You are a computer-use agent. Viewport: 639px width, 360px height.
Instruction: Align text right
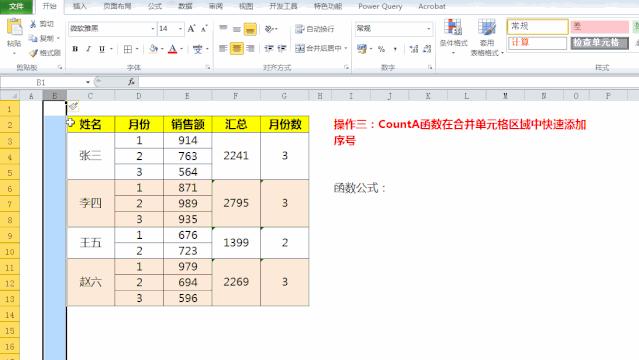point(250,49)
